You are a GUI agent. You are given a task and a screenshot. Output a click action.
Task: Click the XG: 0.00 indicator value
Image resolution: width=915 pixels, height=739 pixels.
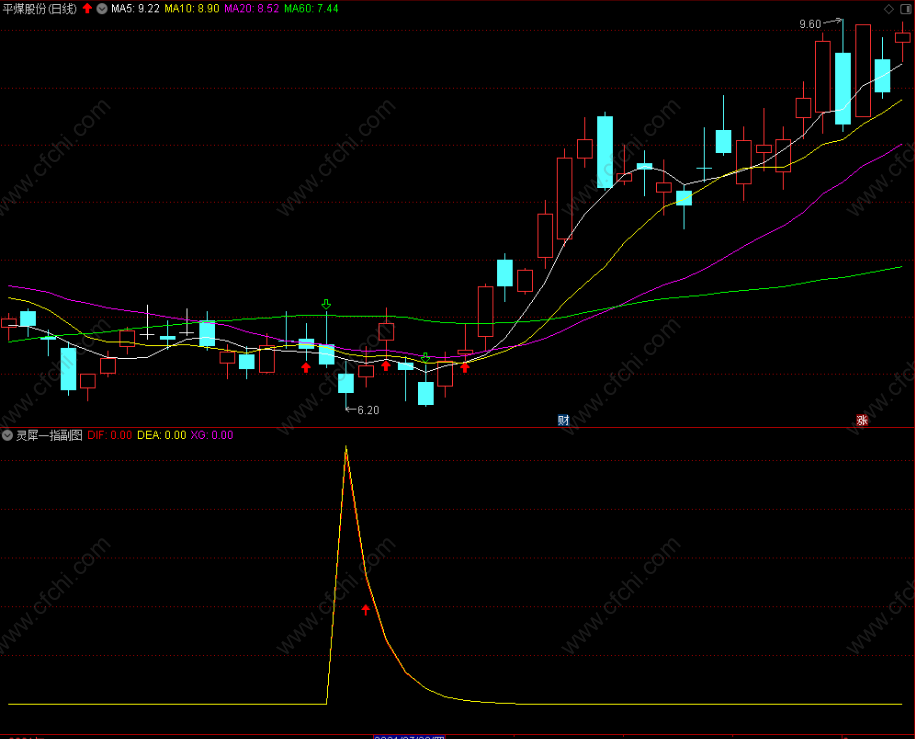coord(212,435)
